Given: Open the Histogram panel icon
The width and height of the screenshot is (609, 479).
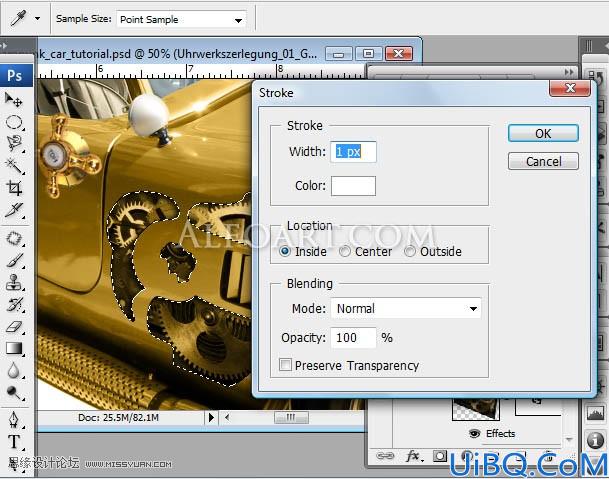Looking at the screenshot, I should pyautogui.click(x=595, y=413).
